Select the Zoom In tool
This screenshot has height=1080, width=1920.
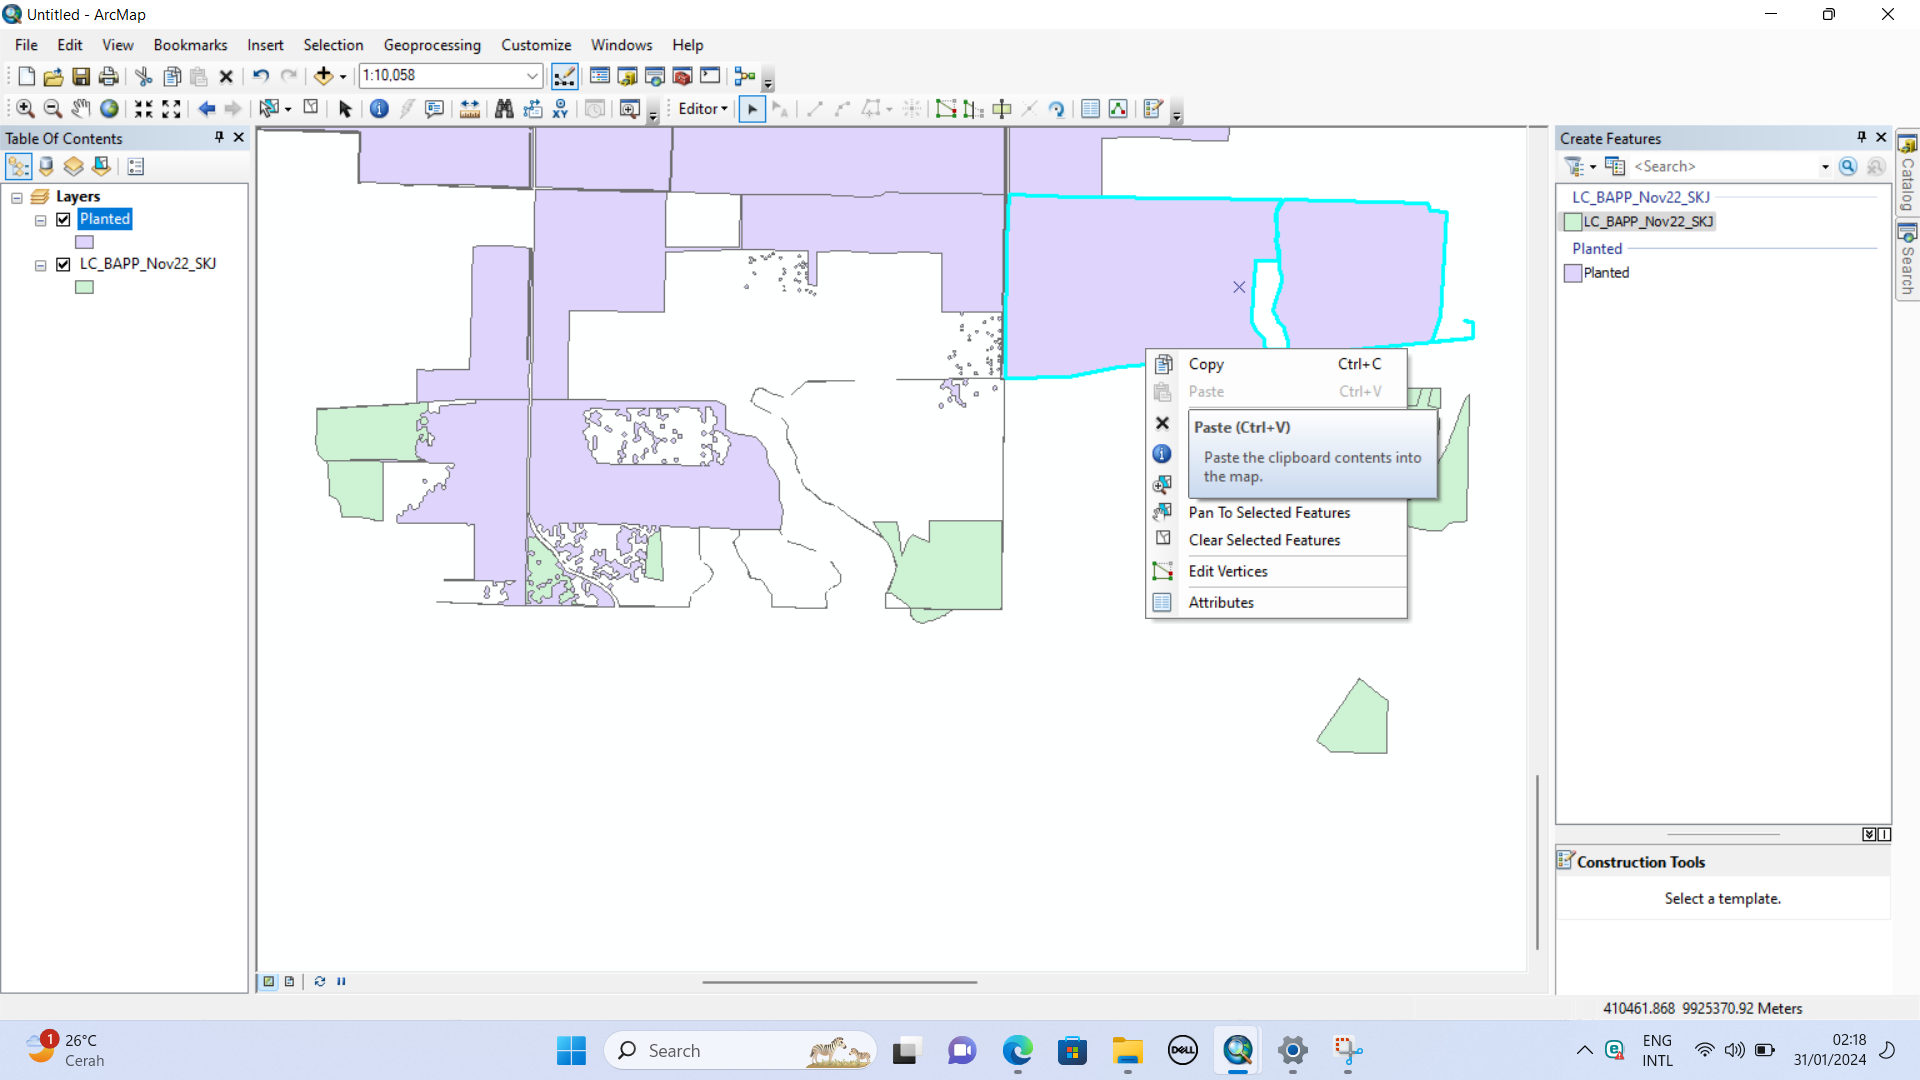[x=25, y=109]
